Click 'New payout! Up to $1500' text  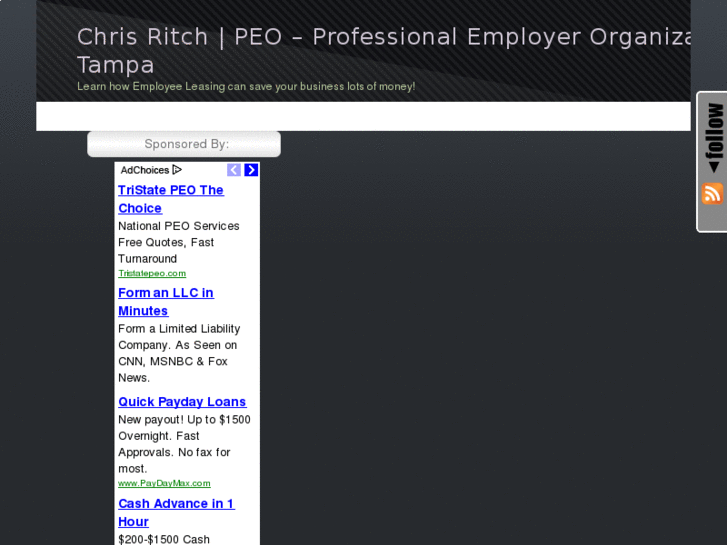coord(184,420)
